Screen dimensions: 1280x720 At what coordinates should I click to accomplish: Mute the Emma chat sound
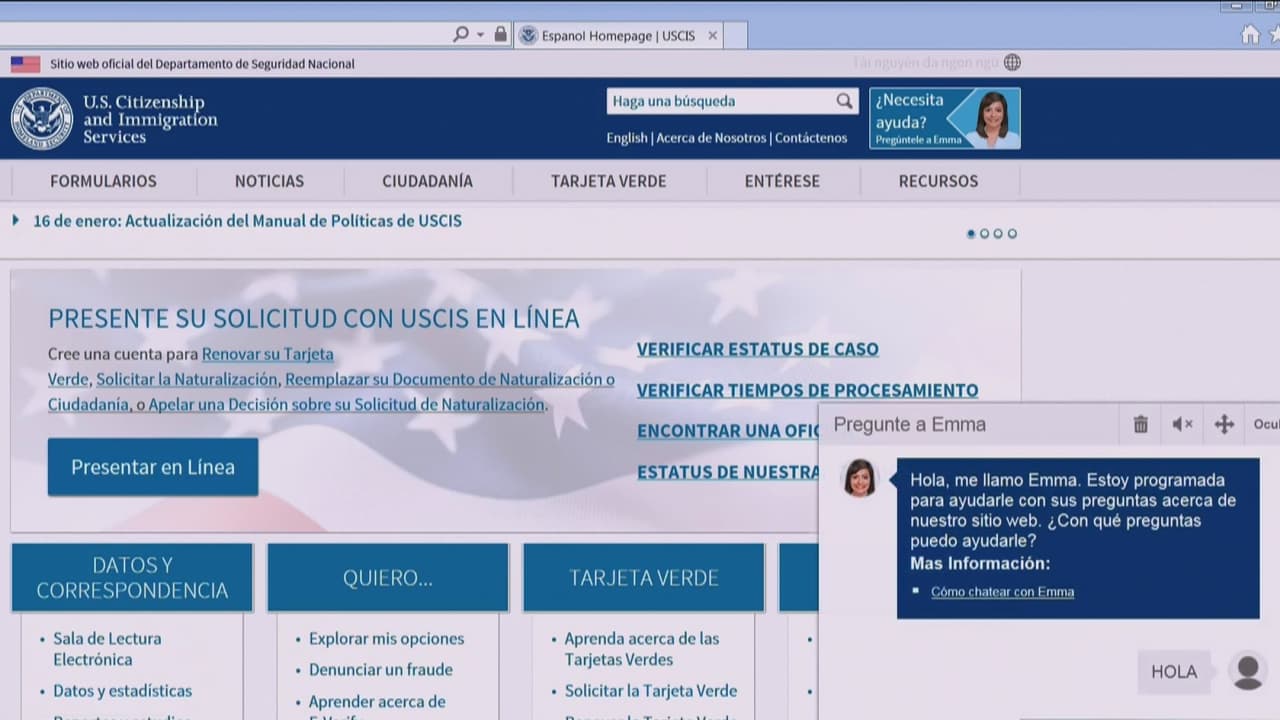(1182, 425)
